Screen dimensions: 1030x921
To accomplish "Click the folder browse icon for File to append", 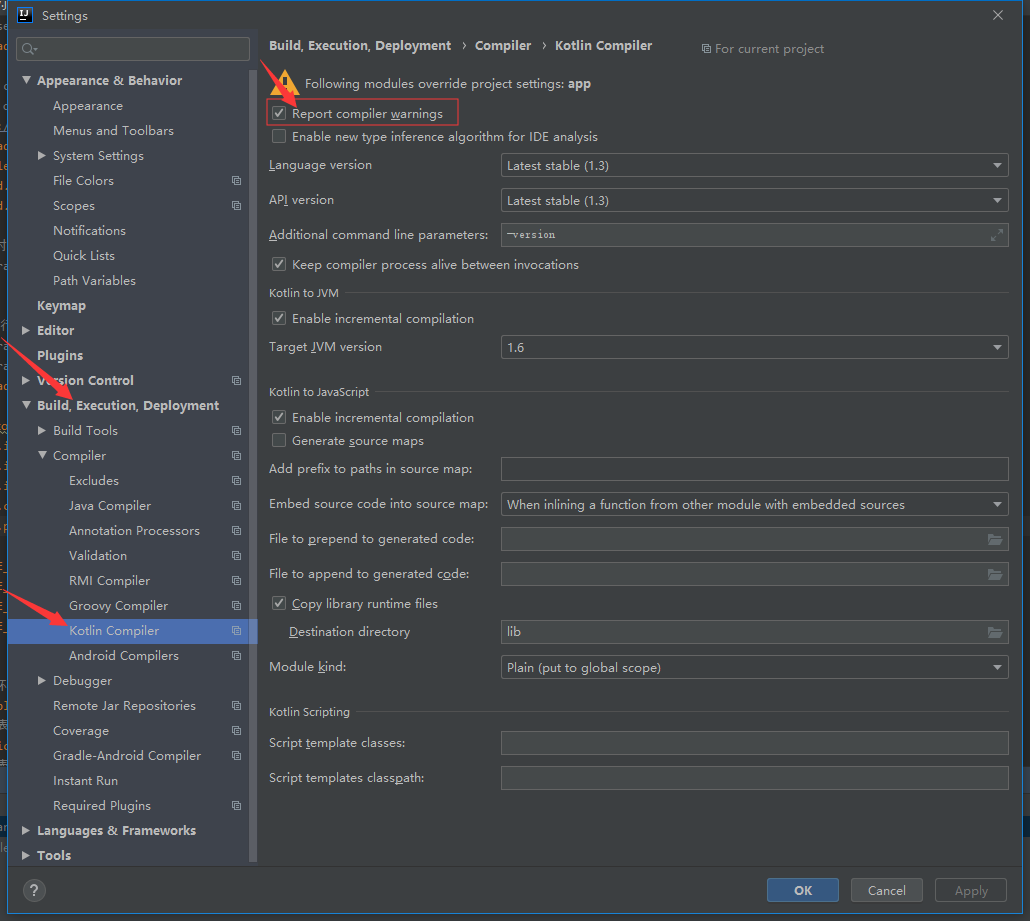I will 995,574.
